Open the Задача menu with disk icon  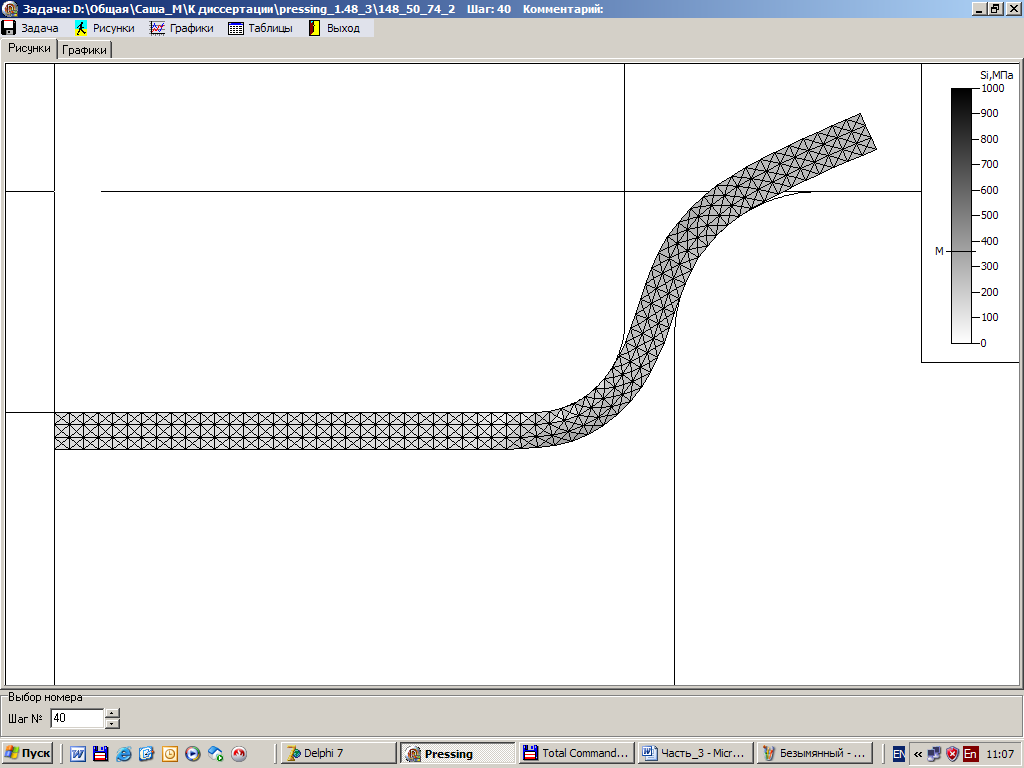pos(31,28)
